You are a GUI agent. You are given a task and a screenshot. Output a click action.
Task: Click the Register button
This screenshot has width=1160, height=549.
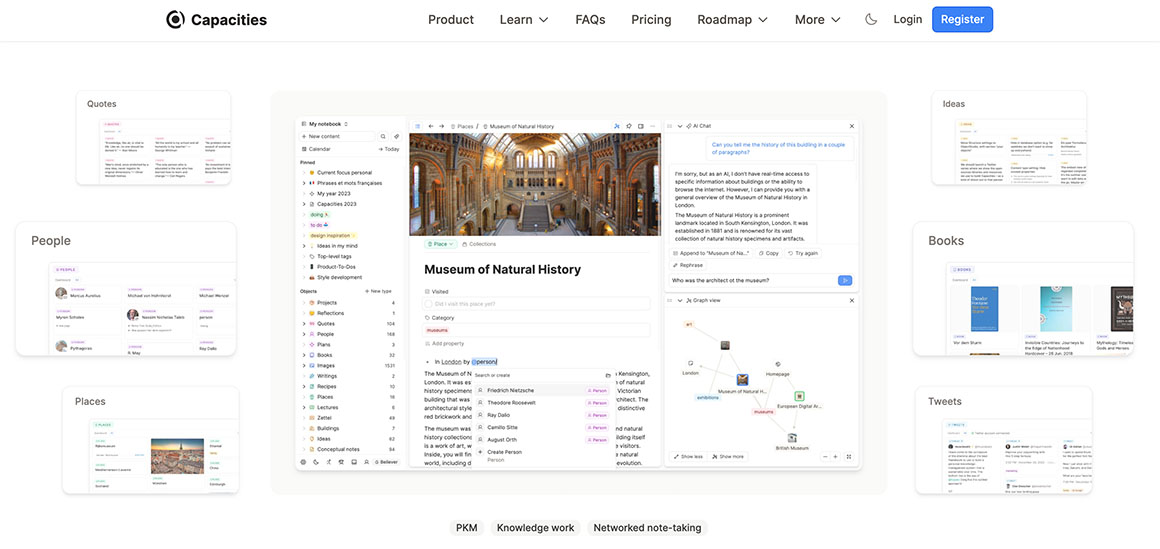[962, 19]
